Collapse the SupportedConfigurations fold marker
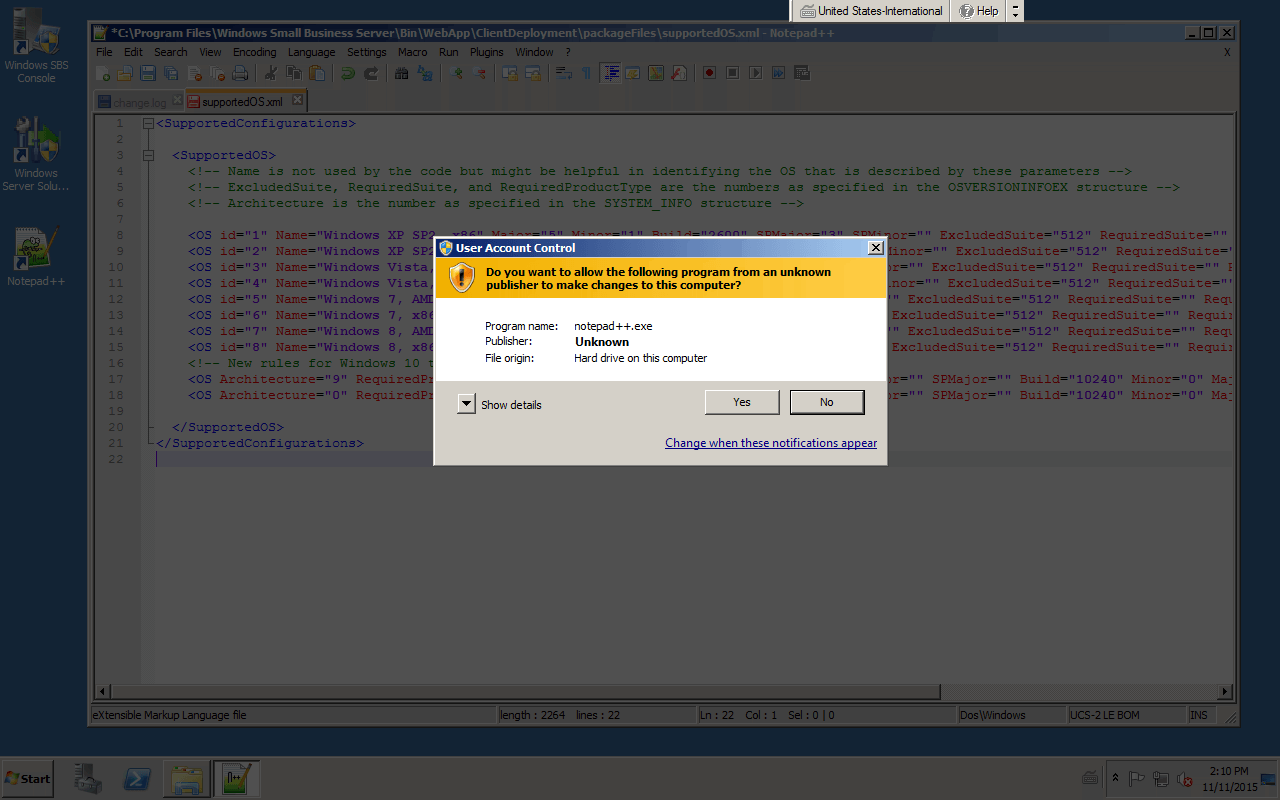 [148, 124]
